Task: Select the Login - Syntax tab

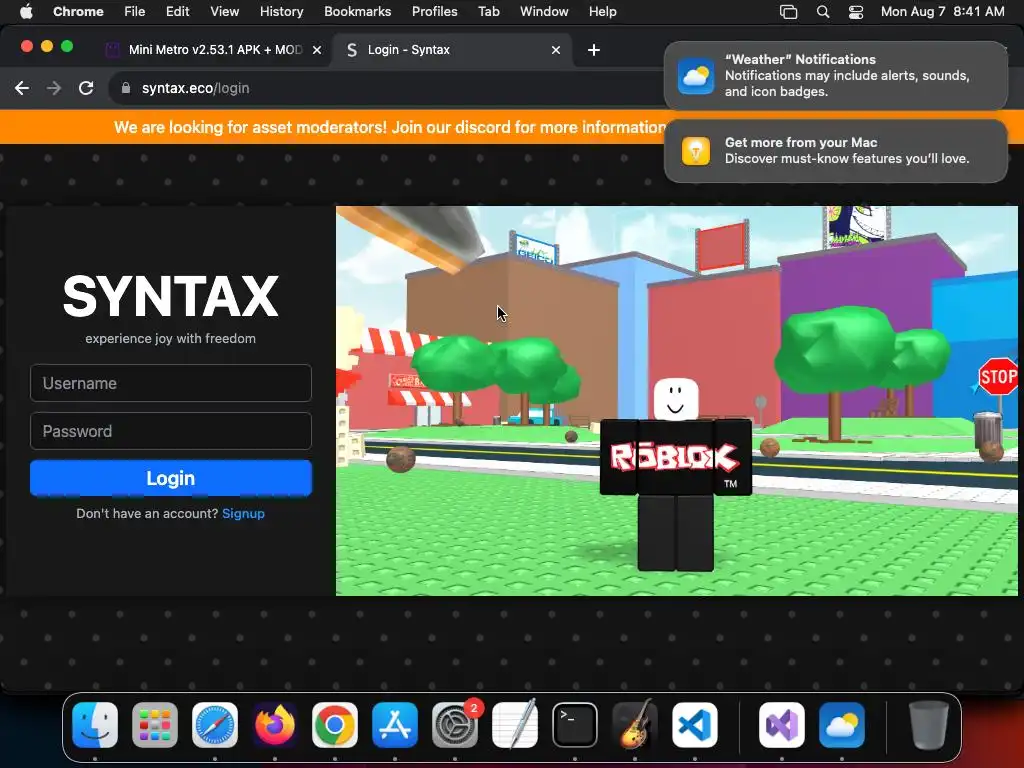Action: coord(451,50)
